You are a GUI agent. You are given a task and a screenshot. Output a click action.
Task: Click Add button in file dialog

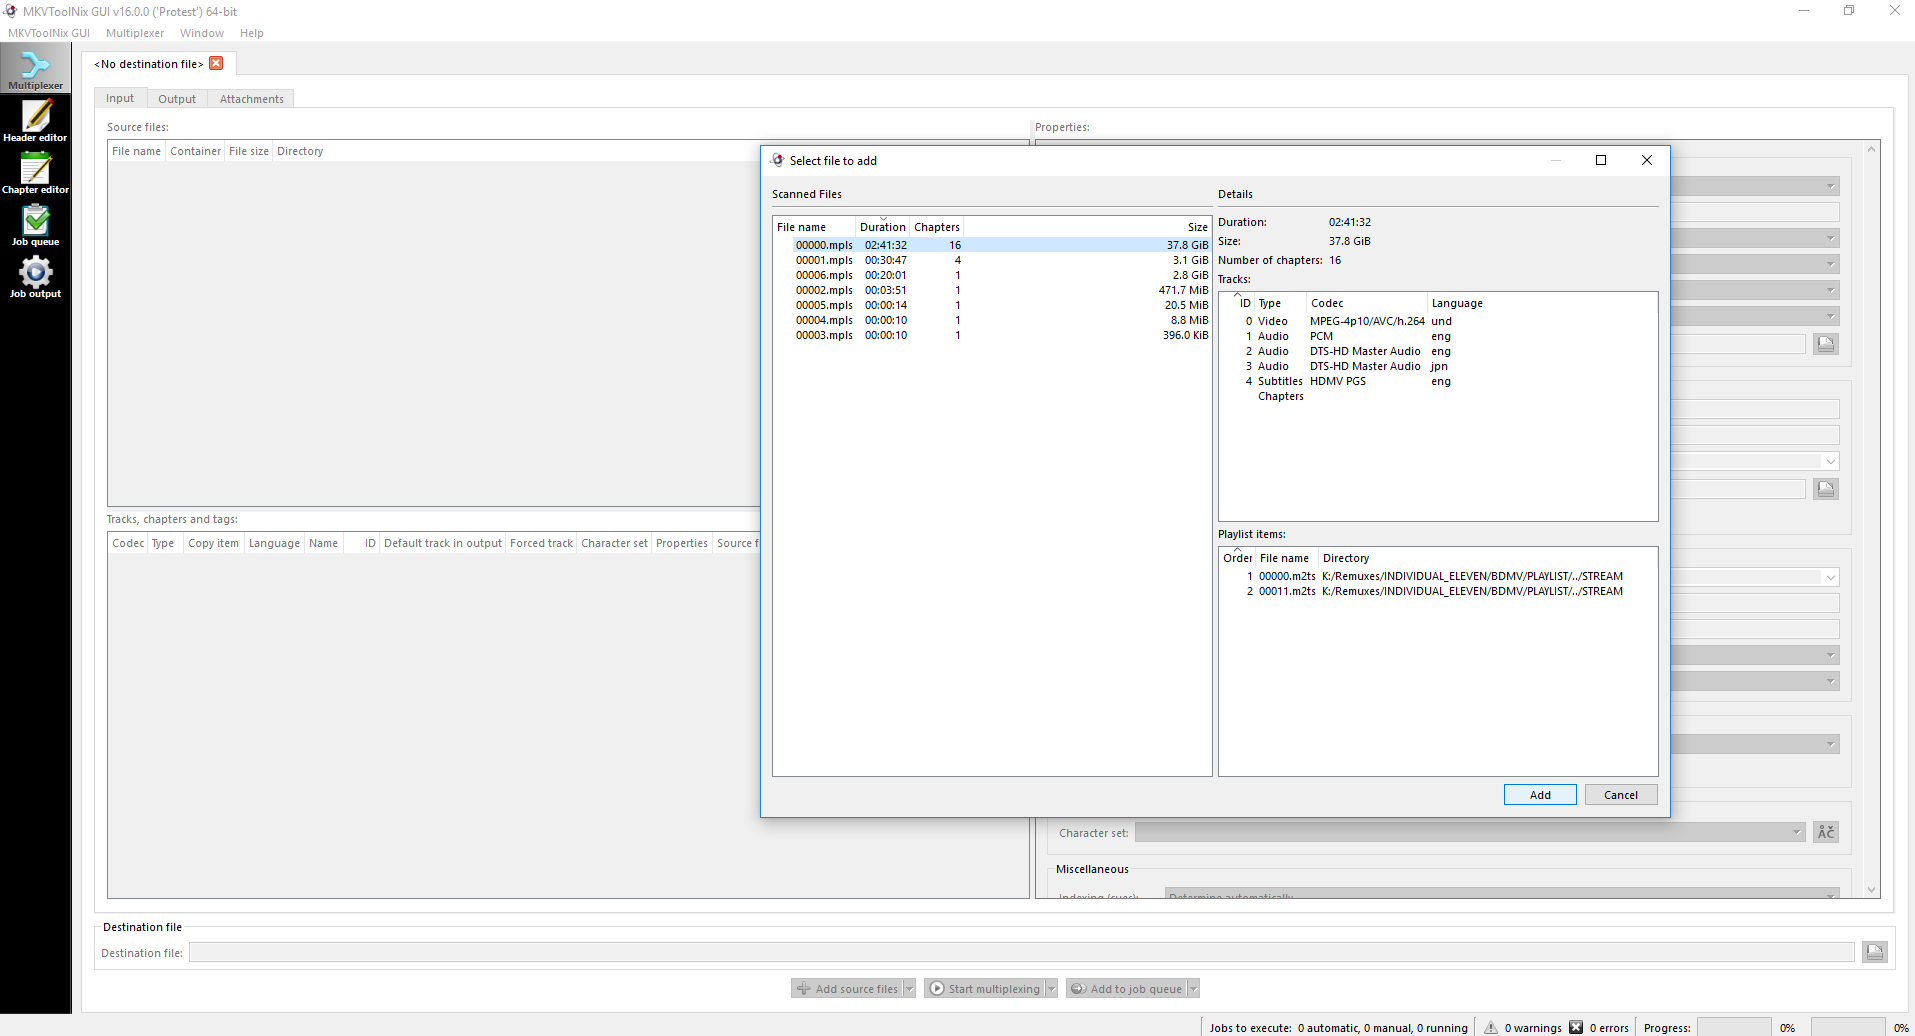(x=1540, y=795)
